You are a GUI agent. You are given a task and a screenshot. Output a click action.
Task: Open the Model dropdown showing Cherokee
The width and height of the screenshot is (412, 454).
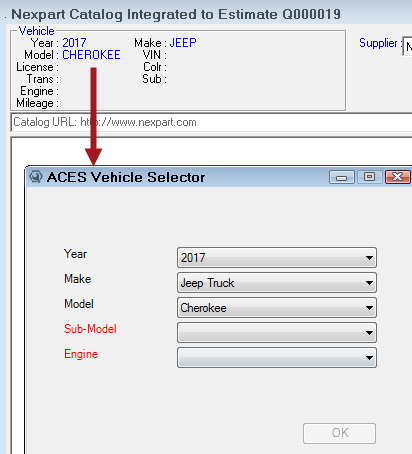(277, 308)
